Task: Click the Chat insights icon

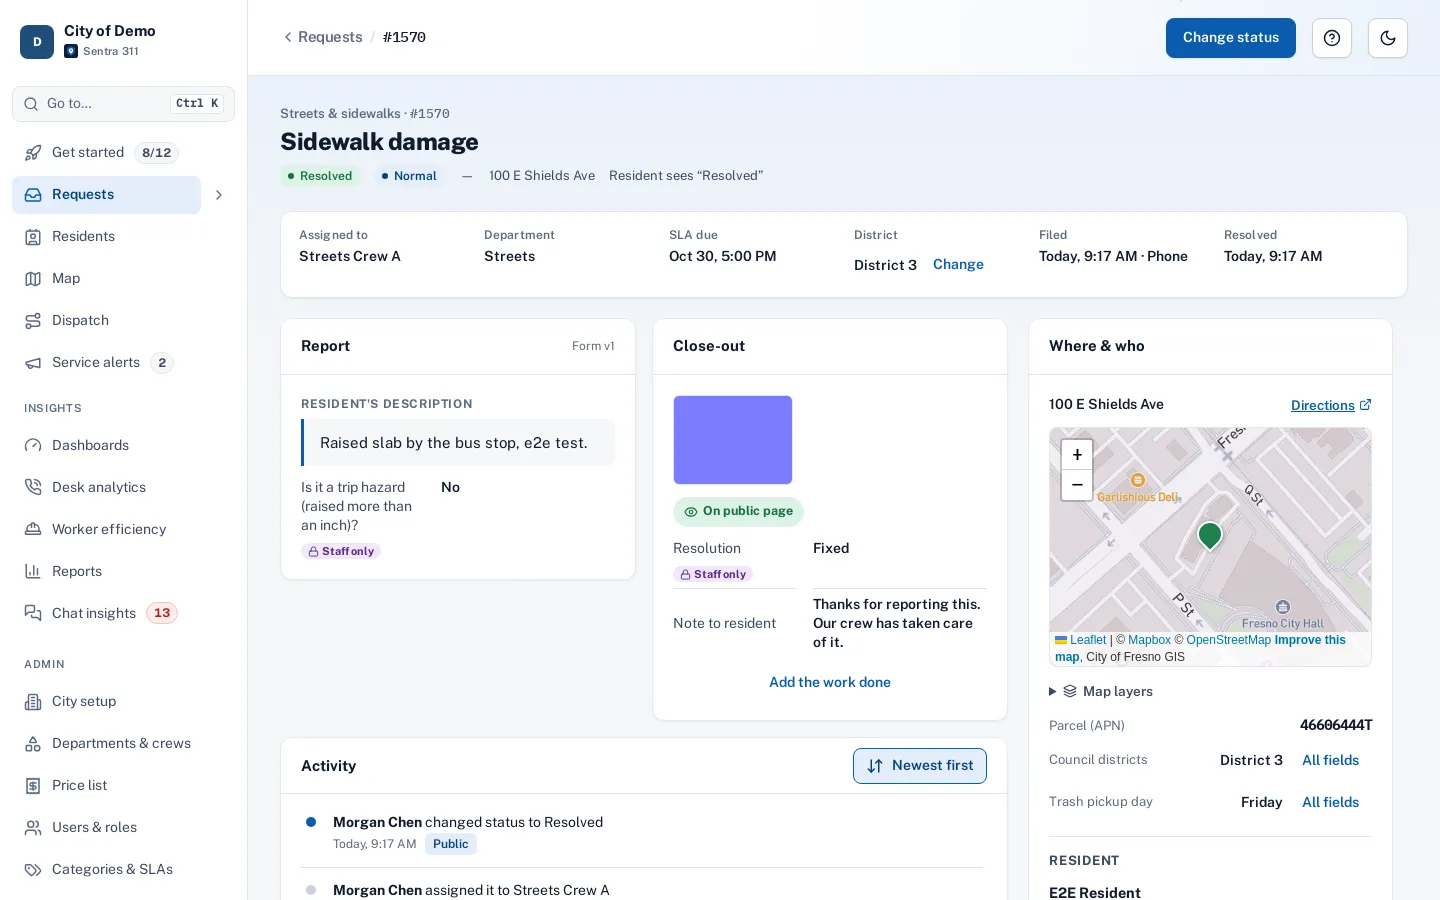Action: tap(33, 614)
